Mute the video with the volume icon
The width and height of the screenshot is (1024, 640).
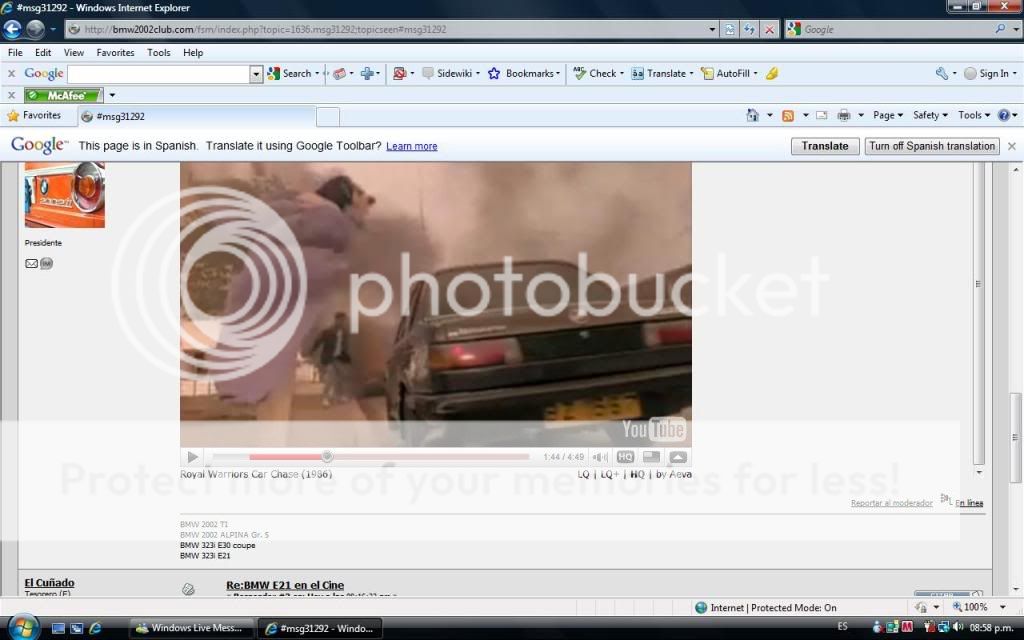pos(598,457)
